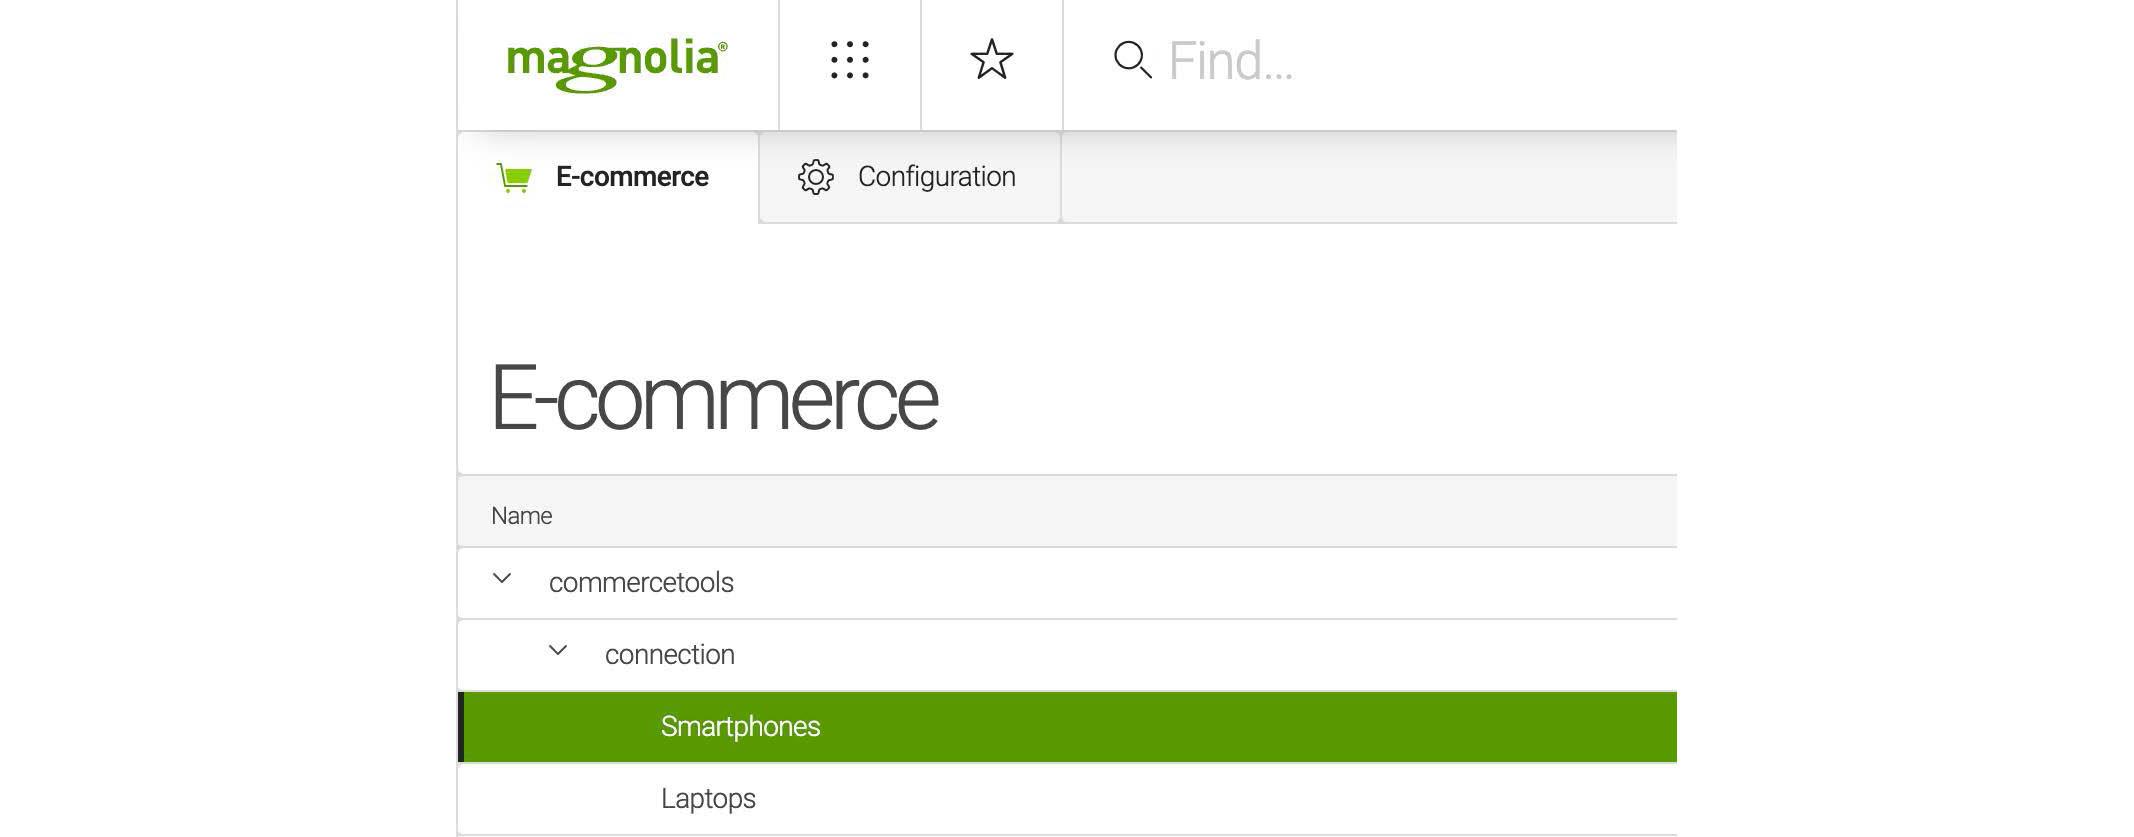Click the Magnolia logo
The width and height of the screenshot is (2134, 837).
point(617,65)
